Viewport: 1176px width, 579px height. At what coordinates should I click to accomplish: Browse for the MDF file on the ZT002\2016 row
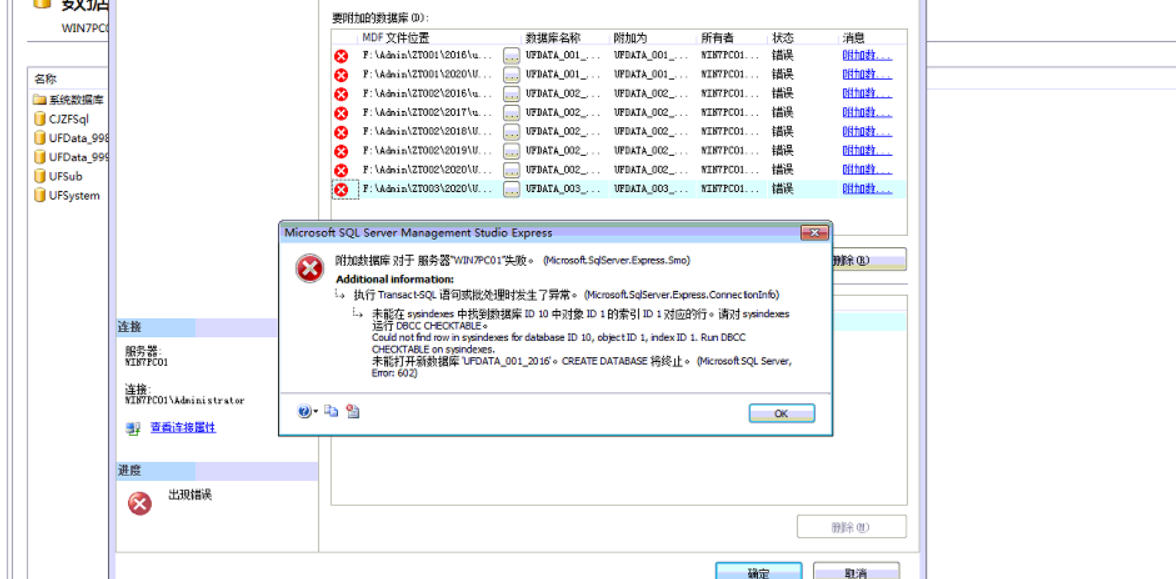512,94
